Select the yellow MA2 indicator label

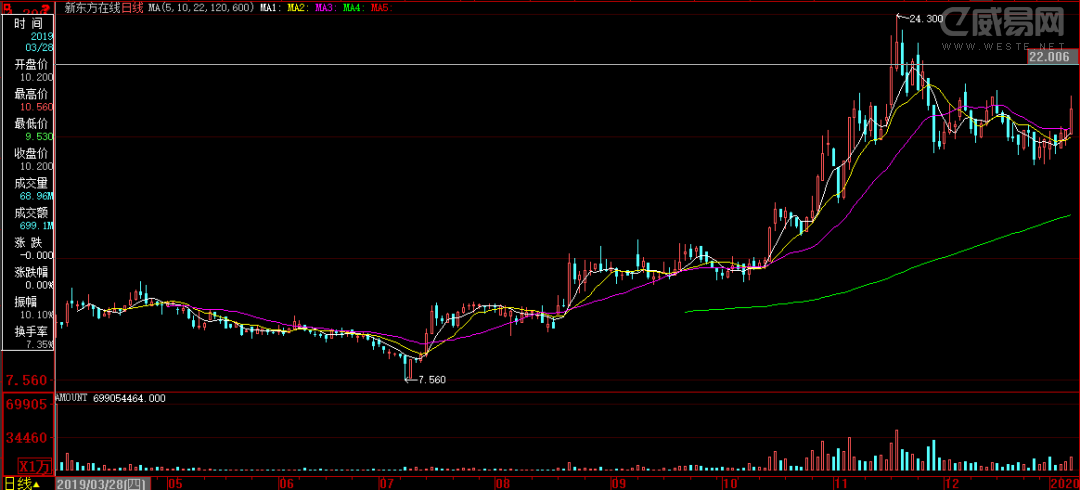point(297,7)
